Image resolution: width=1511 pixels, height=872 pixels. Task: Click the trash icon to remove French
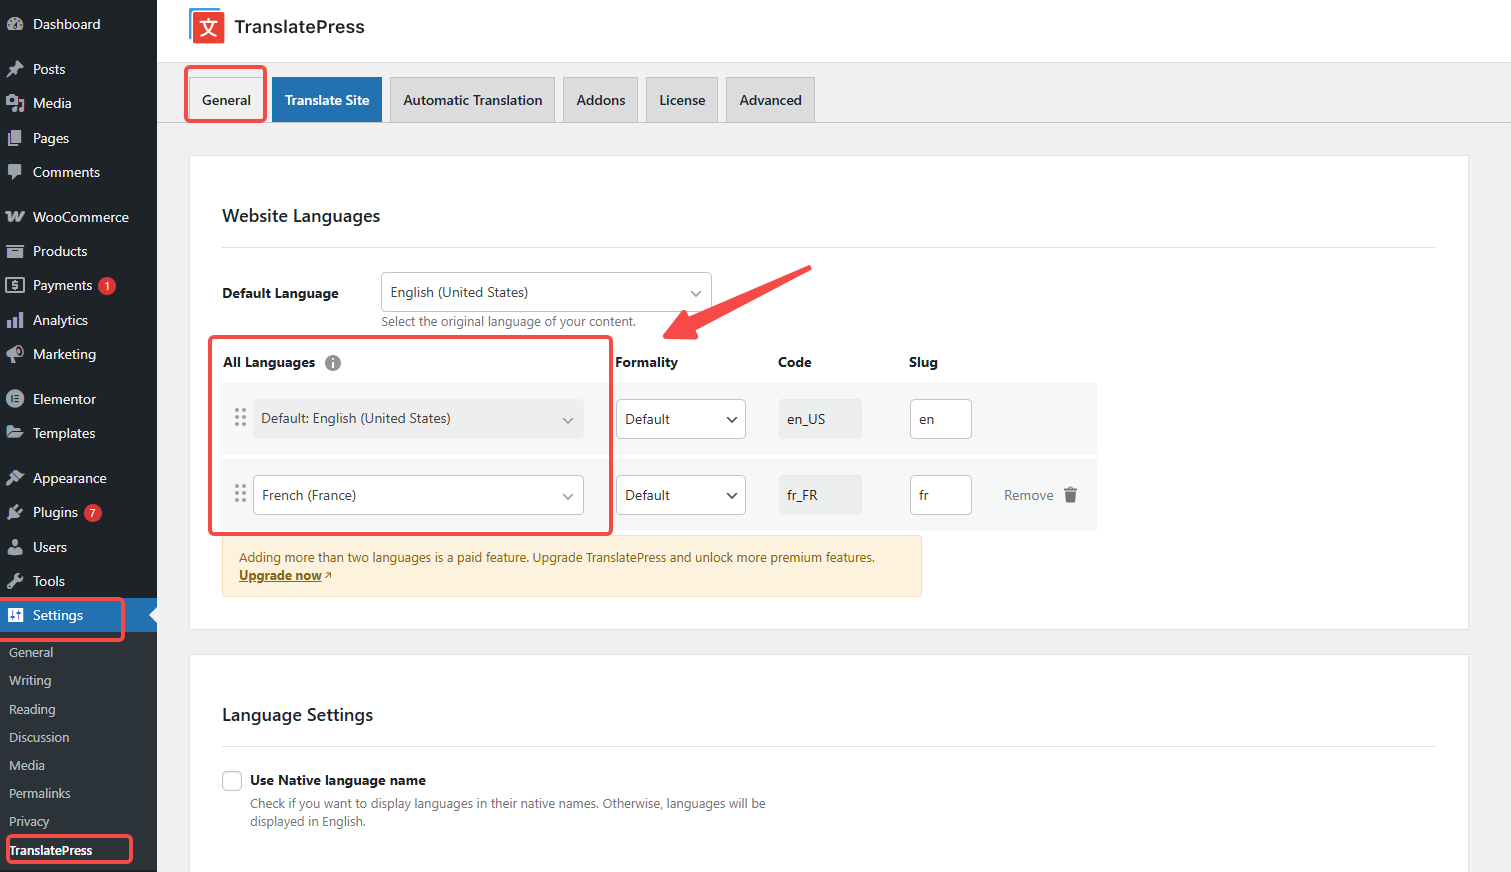point(1070,494)
